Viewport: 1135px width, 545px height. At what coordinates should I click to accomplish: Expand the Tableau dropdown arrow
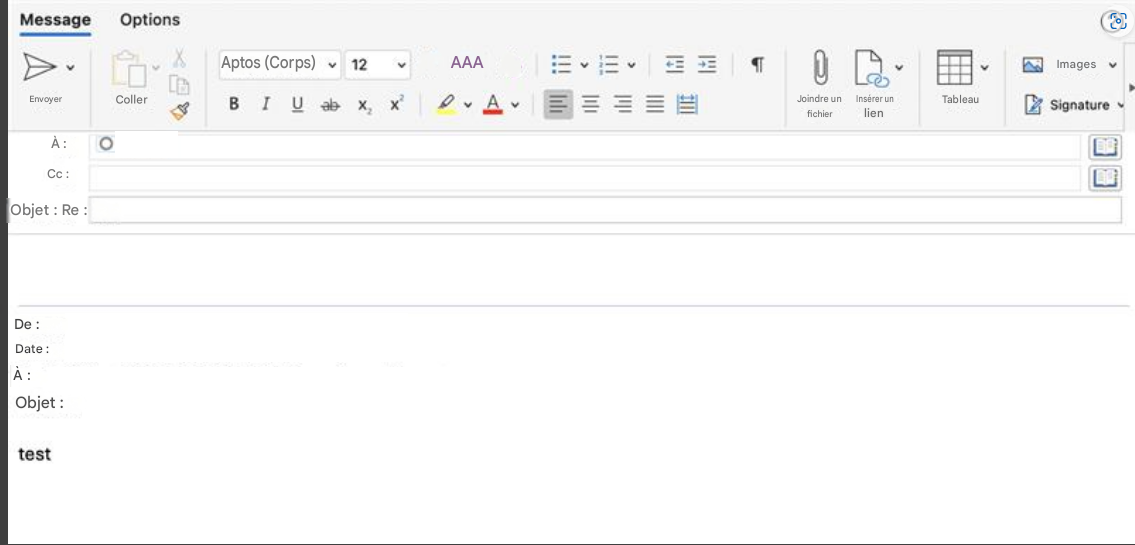pyautogui.click(x=984, y=67)
